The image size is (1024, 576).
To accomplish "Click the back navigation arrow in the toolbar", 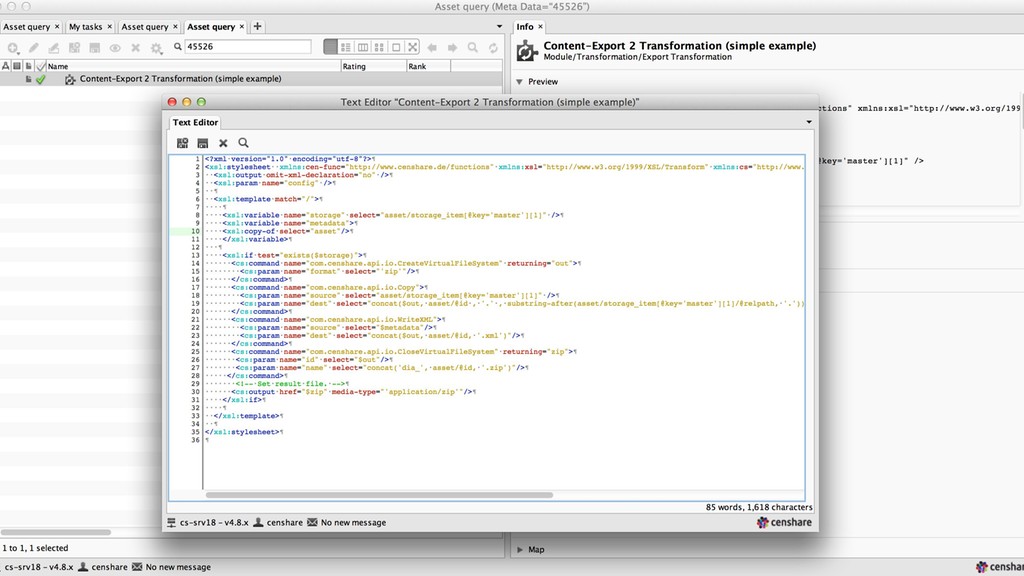I will click(x=432, y=47).
